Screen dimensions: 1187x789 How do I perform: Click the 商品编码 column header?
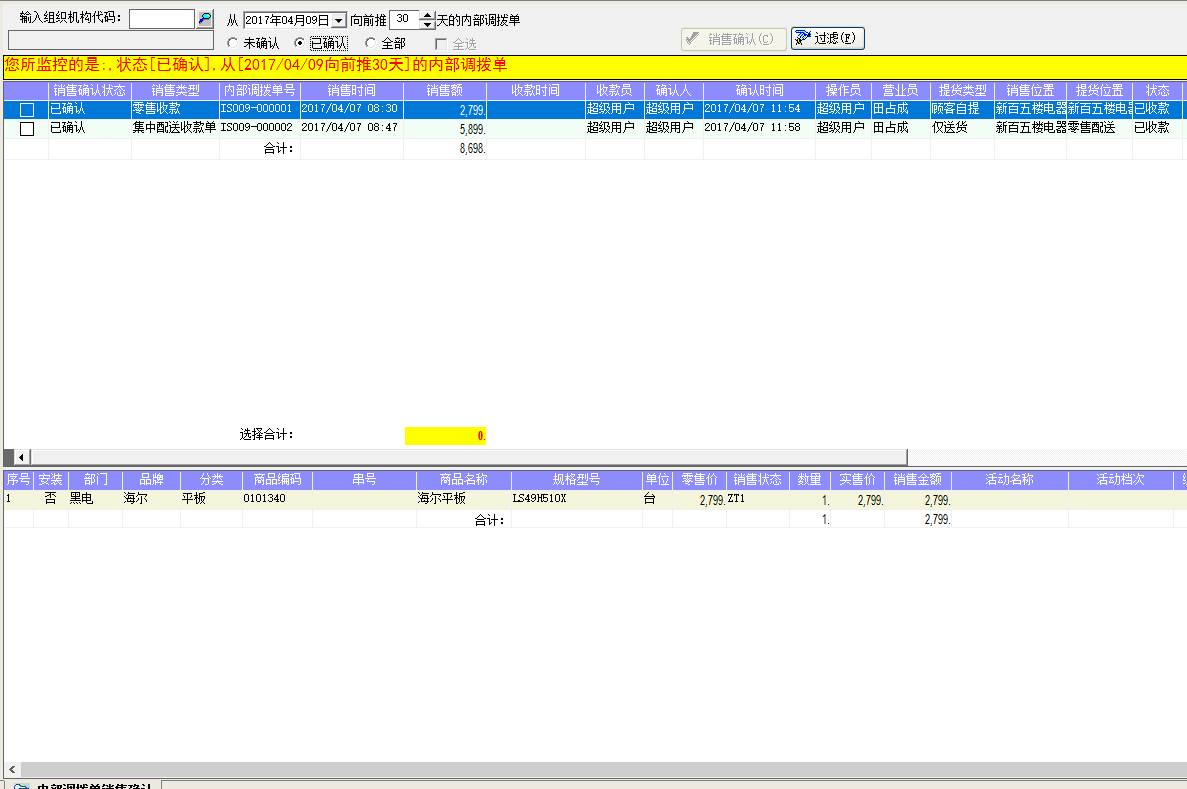tap(277, 479)
